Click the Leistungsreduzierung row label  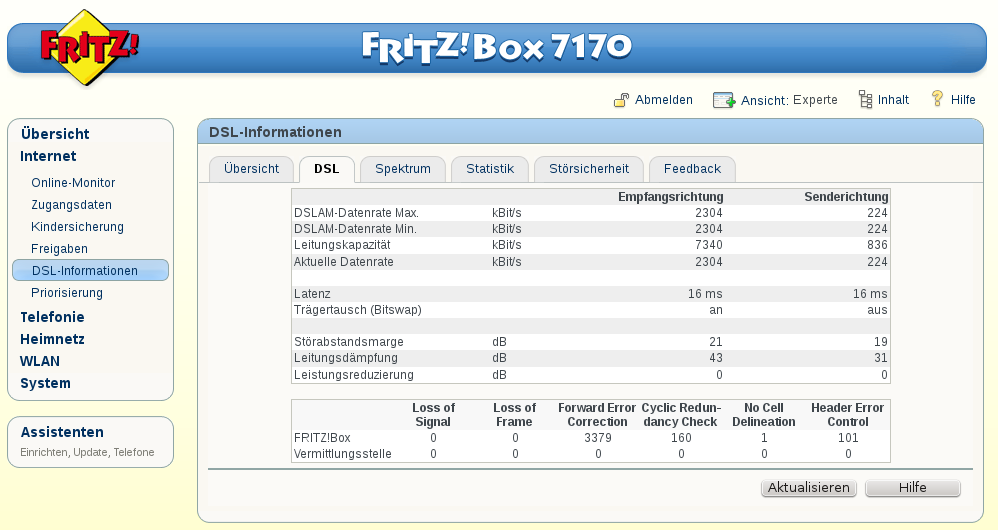pos(354,375)
